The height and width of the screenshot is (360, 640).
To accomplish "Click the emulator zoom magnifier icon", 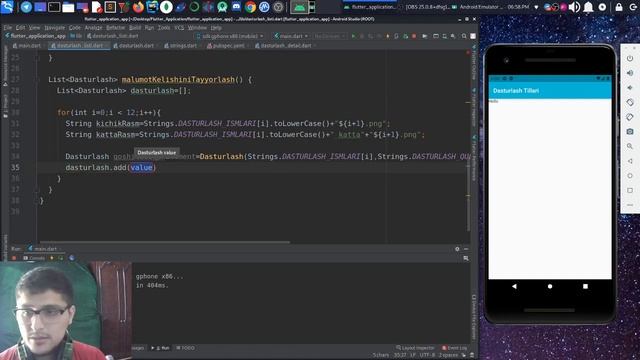I will click(630, 146).
